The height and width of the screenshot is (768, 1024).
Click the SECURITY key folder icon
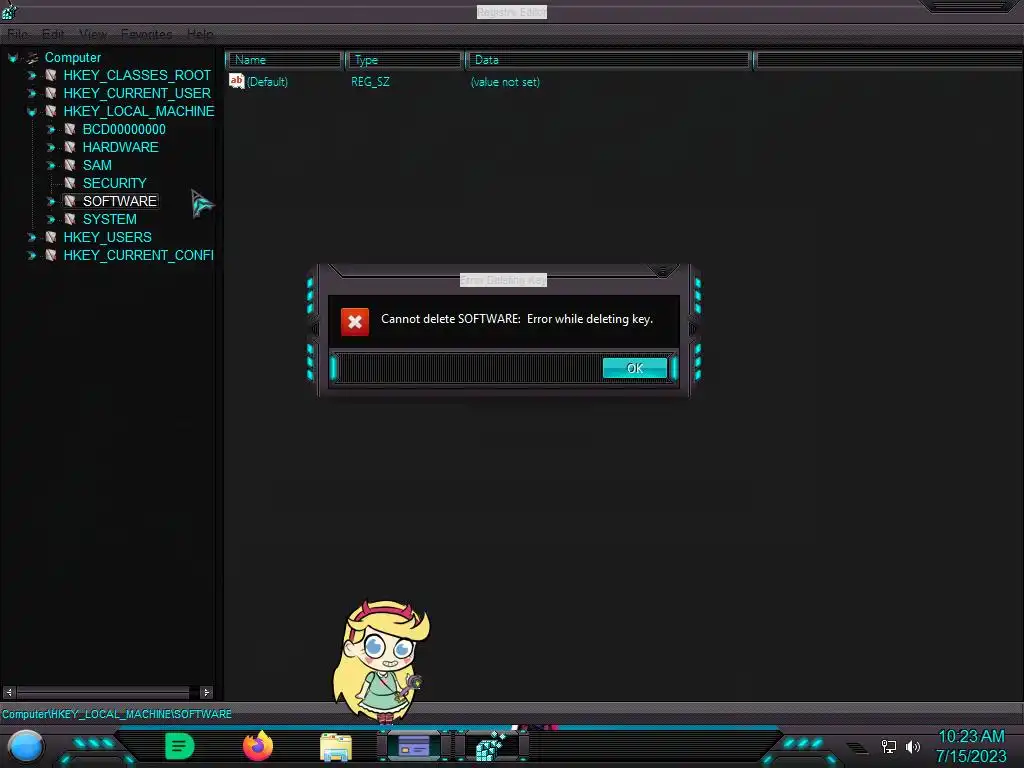click(70, 184)
